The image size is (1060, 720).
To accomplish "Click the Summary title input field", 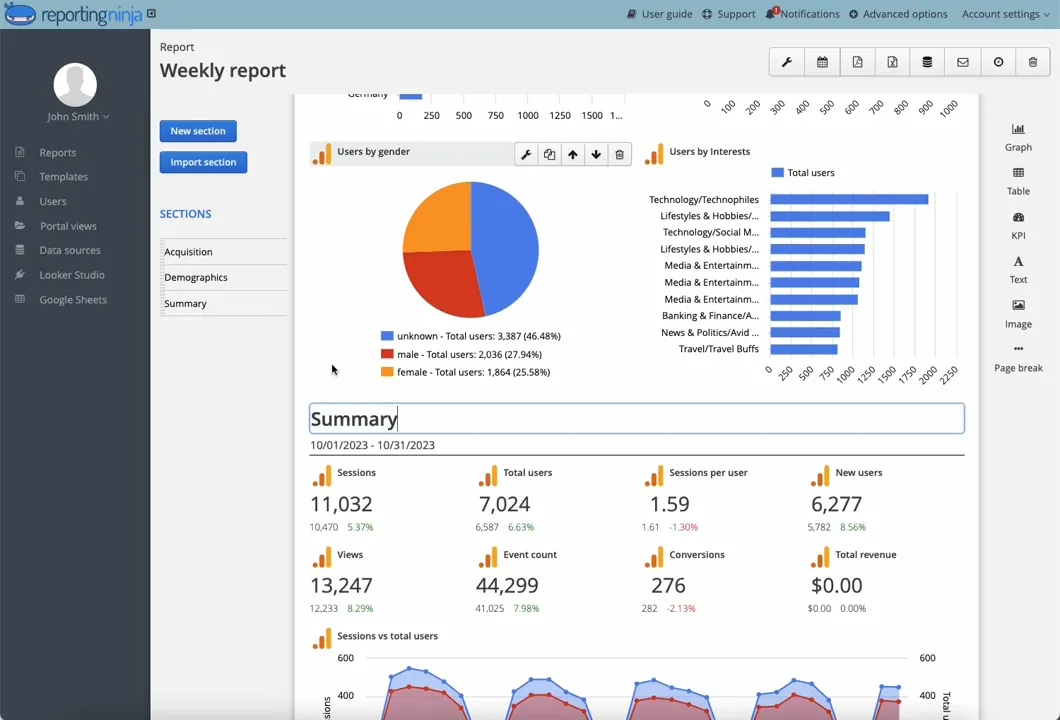I will [637, 418].
